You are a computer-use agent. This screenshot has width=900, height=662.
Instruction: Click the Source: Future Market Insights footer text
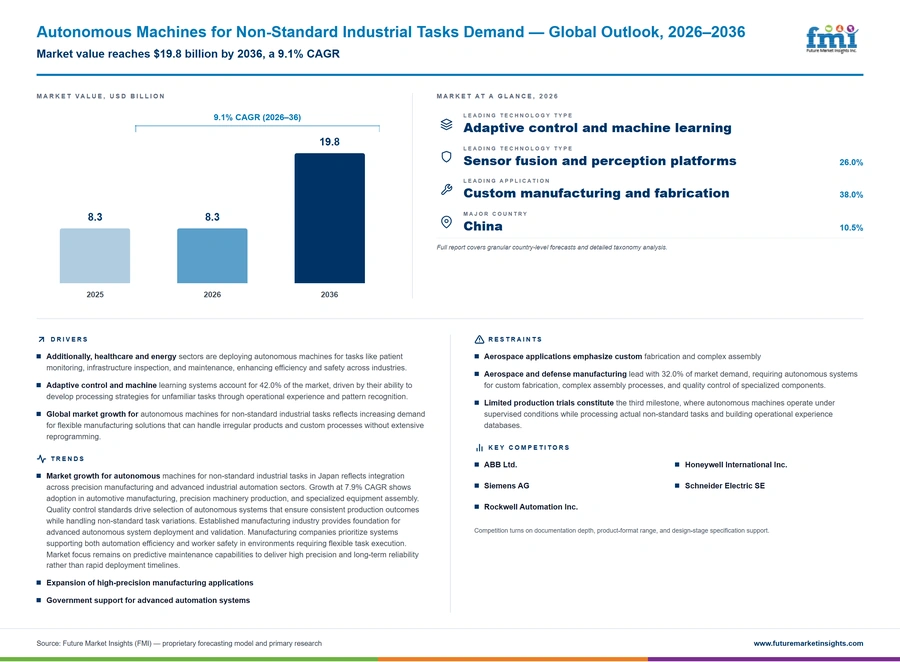tap(179, 644)
